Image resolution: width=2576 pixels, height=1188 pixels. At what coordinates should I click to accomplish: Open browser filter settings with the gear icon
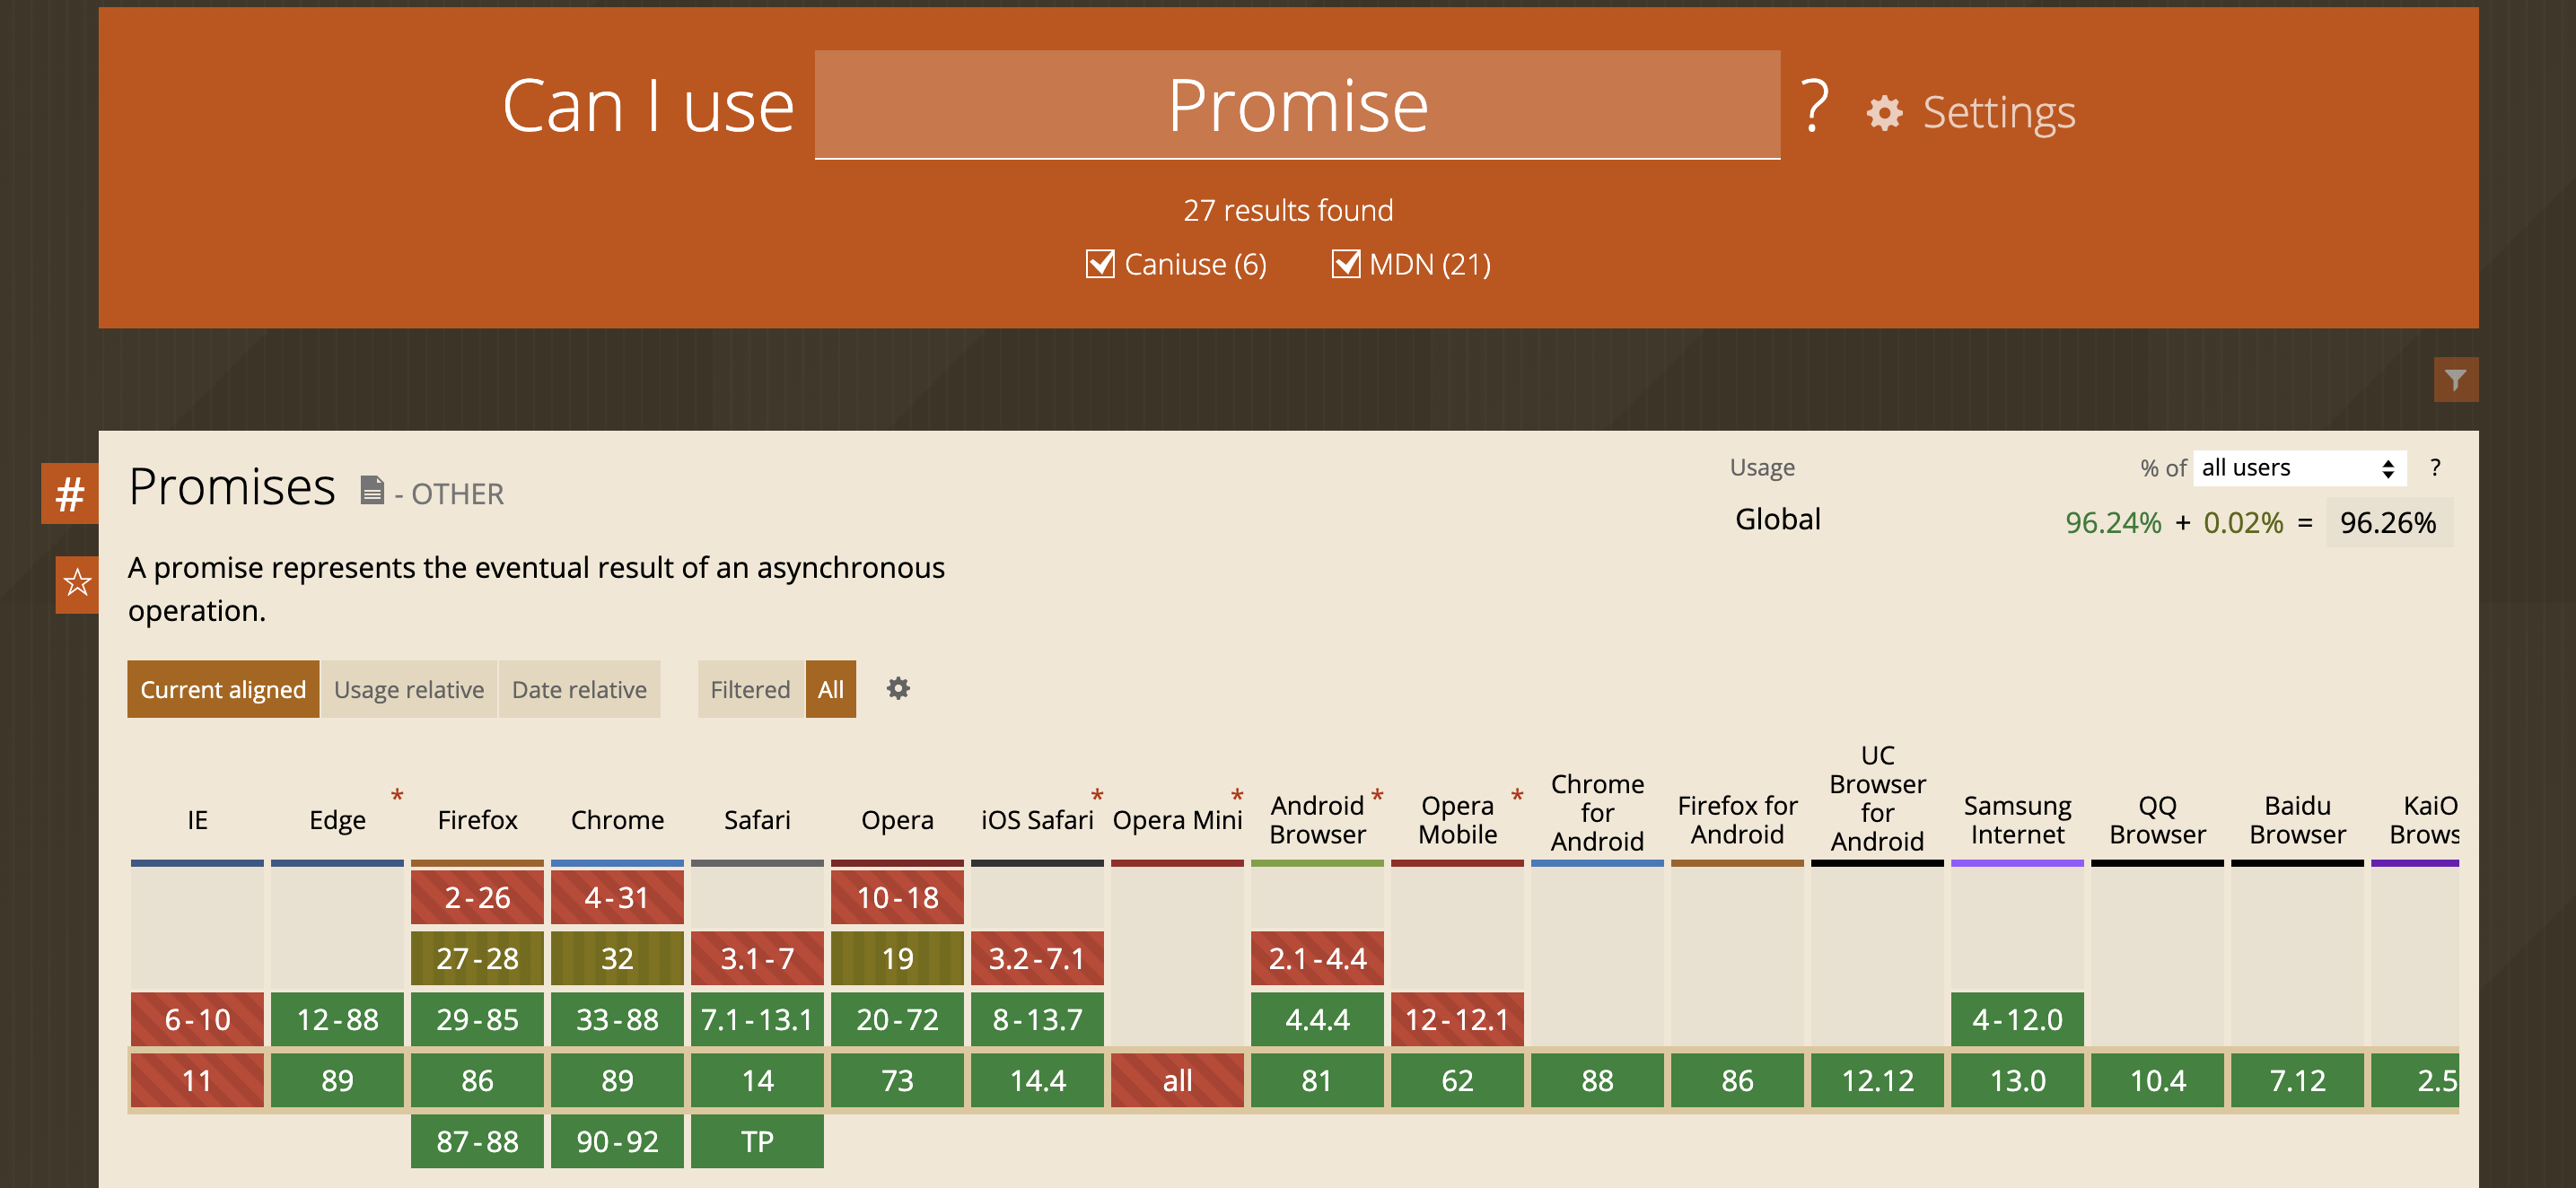point(897,688)
